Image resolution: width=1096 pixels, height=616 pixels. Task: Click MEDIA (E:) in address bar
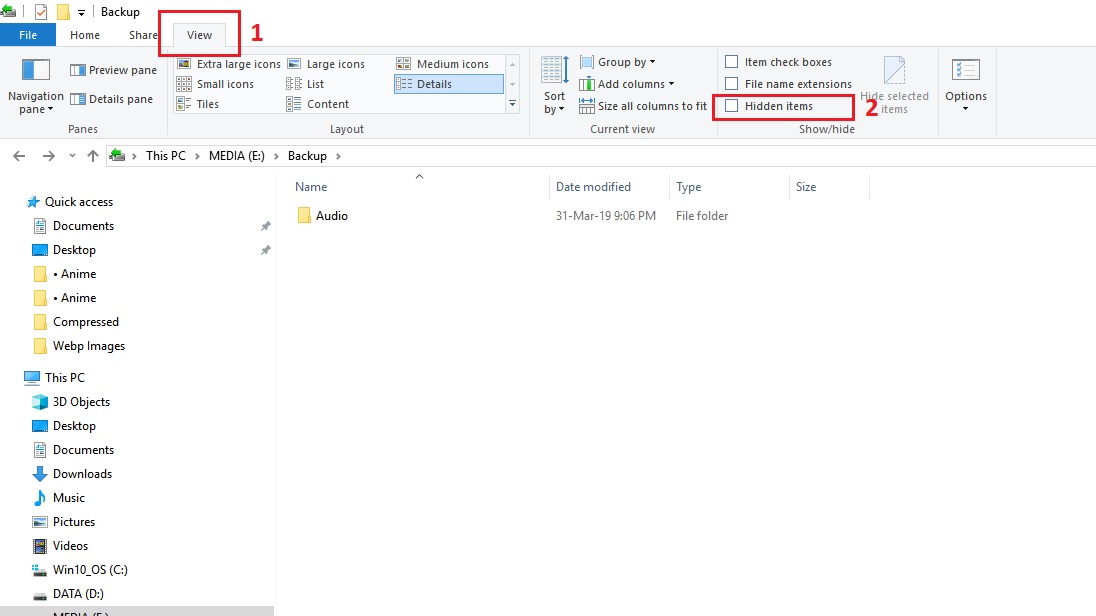click(x=237, y=156)
